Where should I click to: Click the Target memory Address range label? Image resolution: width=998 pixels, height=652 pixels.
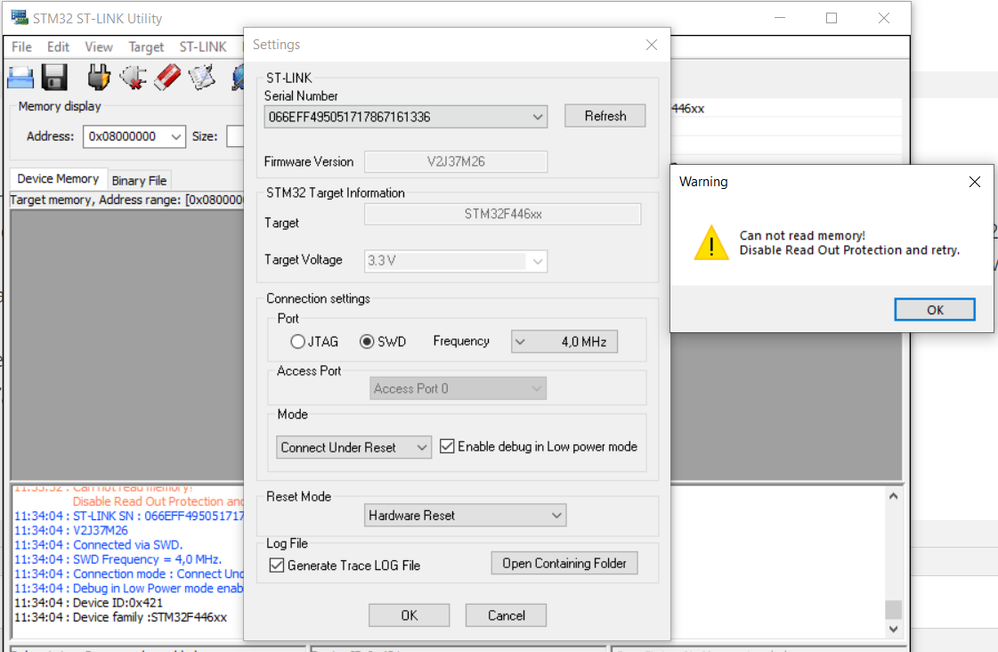click(127, 200)
